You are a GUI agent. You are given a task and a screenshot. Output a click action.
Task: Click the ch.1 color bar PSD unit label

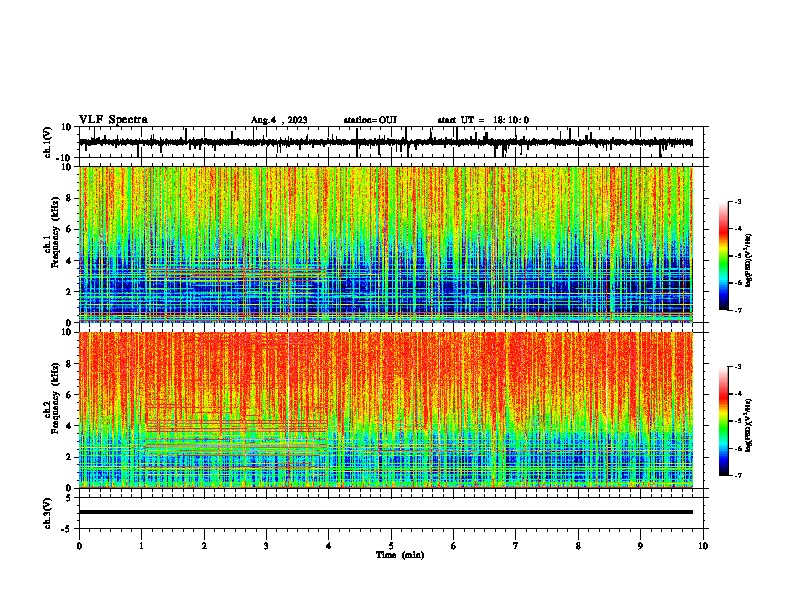[749, 260]
